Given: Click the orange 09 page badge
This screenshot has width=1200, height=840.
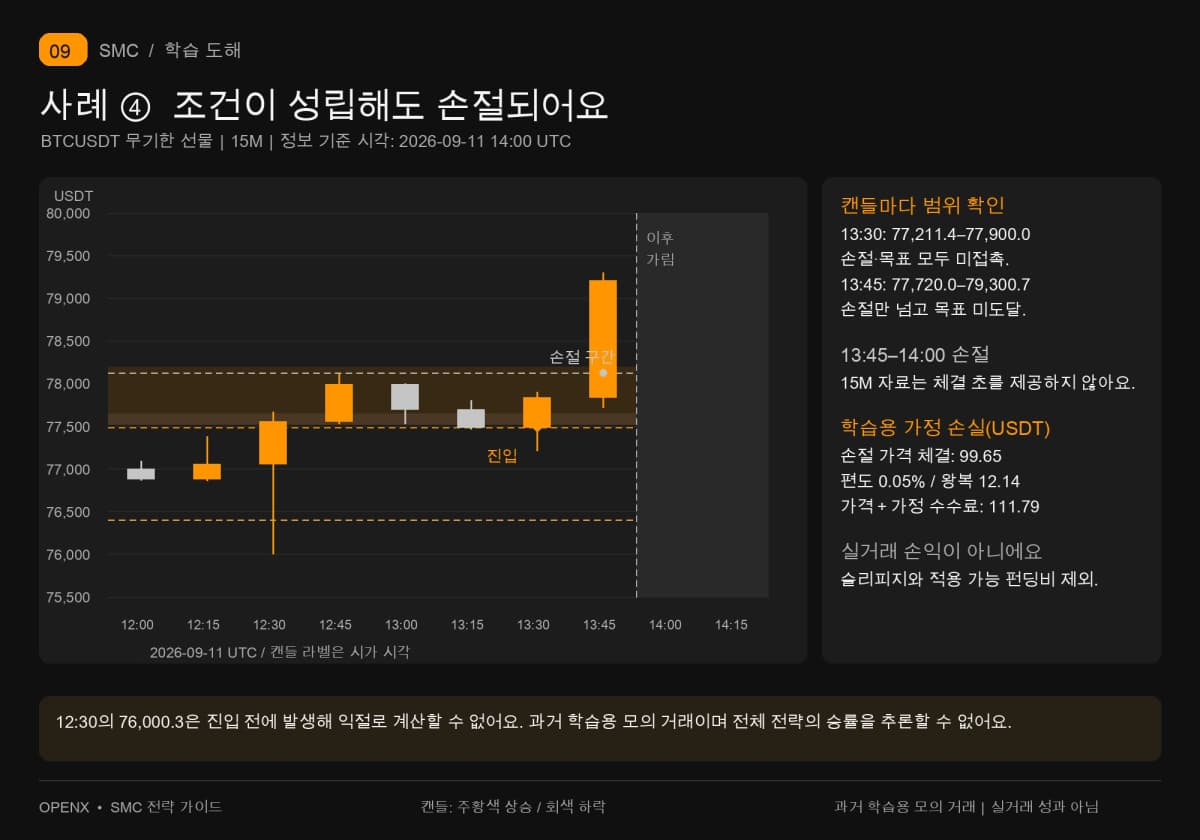Looking at the screenshot, I should [63, 50].
